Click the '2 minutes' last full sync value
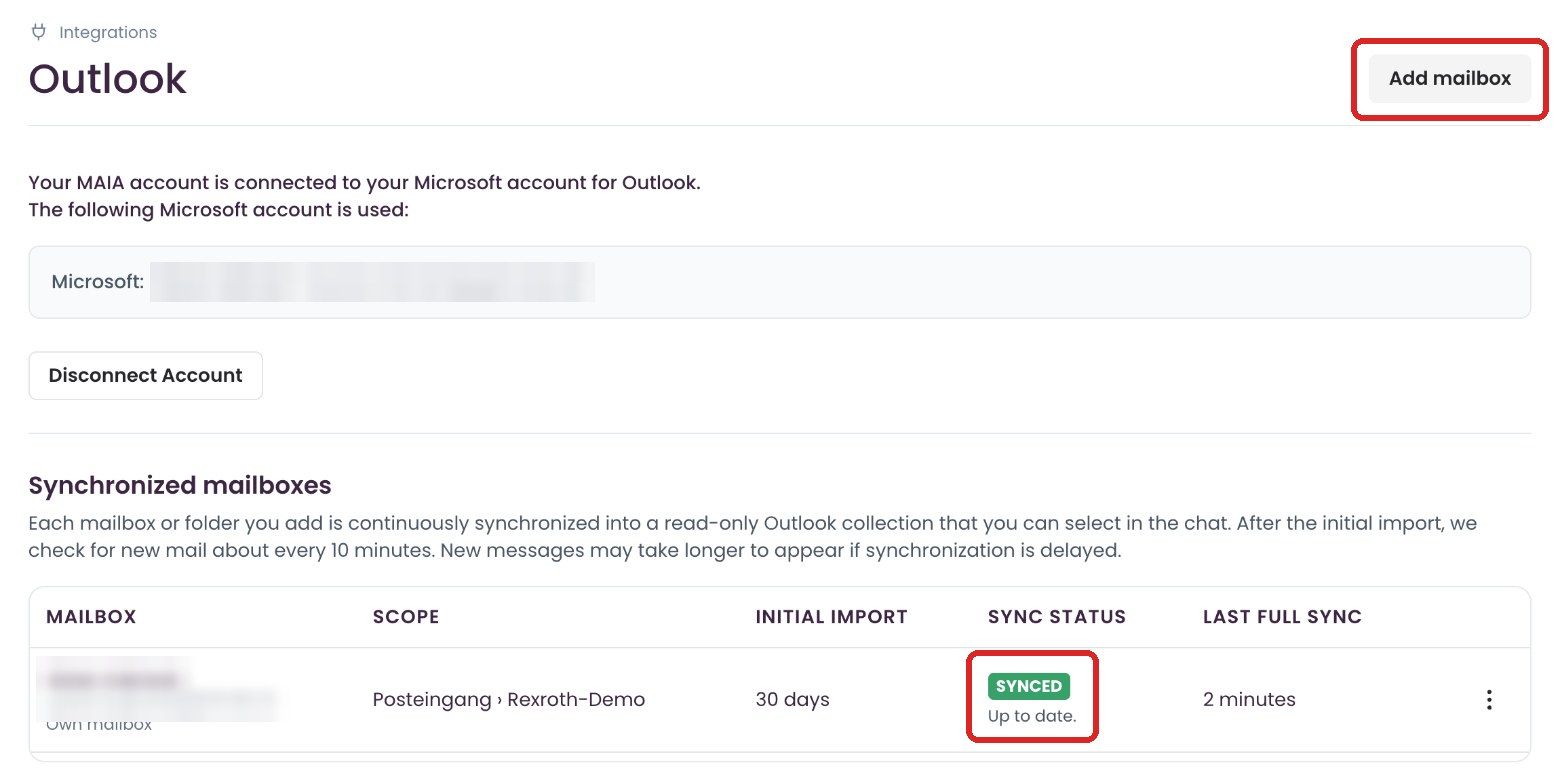Viewport: 1560px width, 784px height. coord(1249,700)
